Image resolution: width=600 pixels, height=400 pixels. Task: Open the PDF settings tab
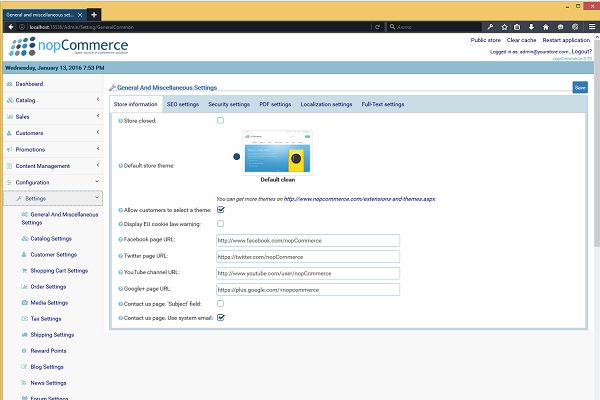click(x=274, y=104)
